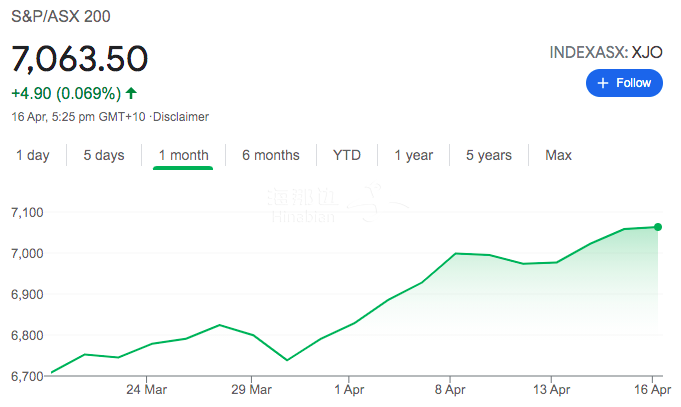Image resolution: width=681 pixels, height=407 pixels.
Task: Click the S&P/ASX 200 title
Action: (x=61, y=17)
